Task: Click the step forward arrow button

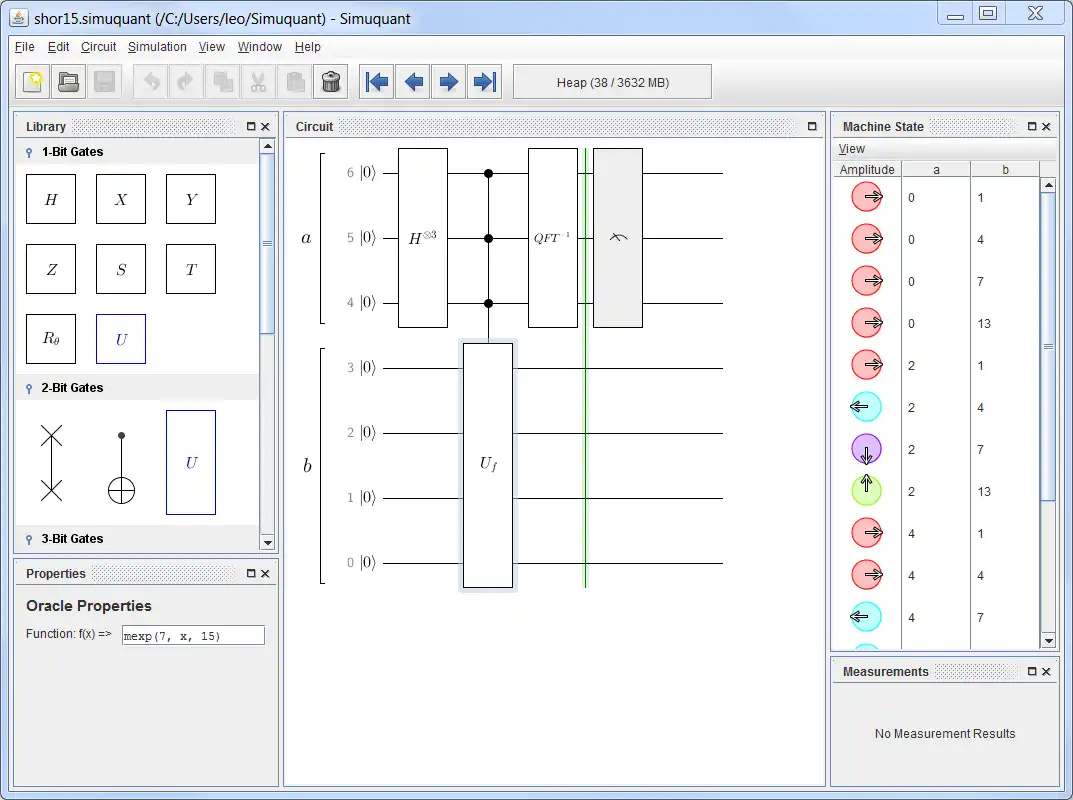Action: 449,82
